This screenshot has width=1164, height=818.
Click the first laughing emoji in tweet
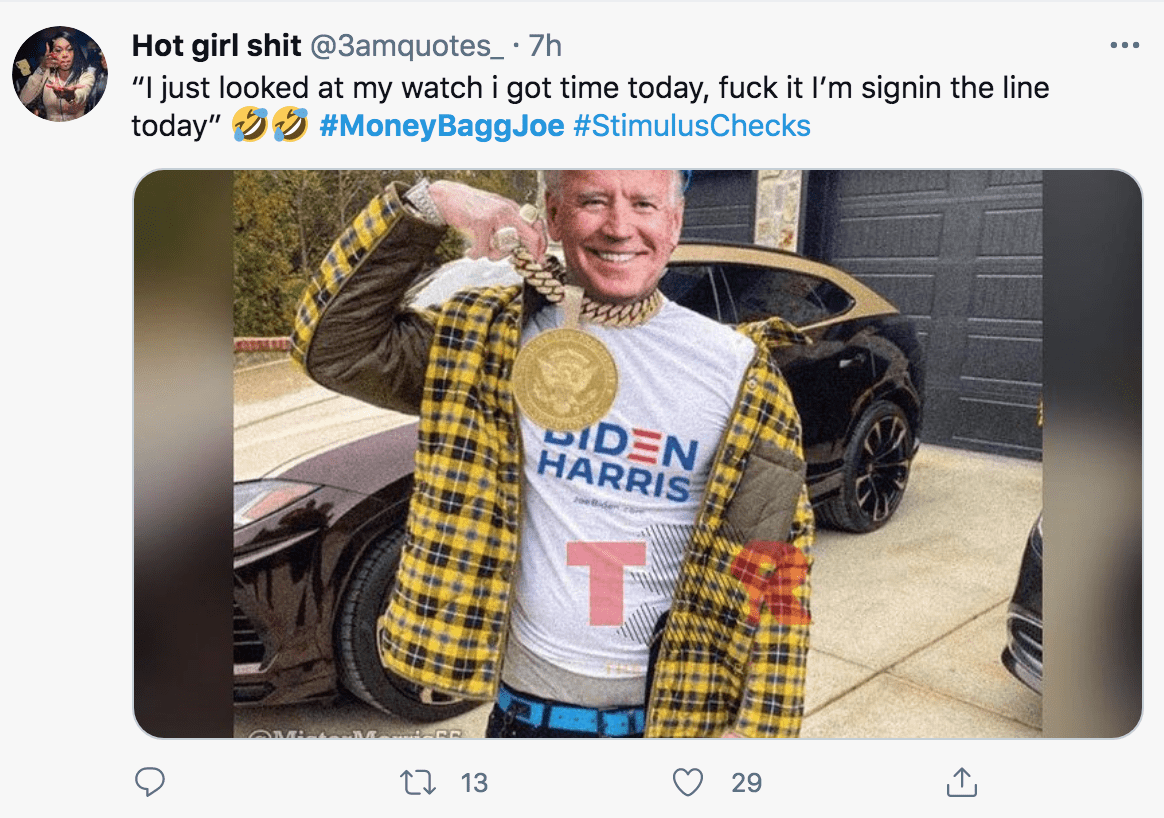[x=249, y=125]
